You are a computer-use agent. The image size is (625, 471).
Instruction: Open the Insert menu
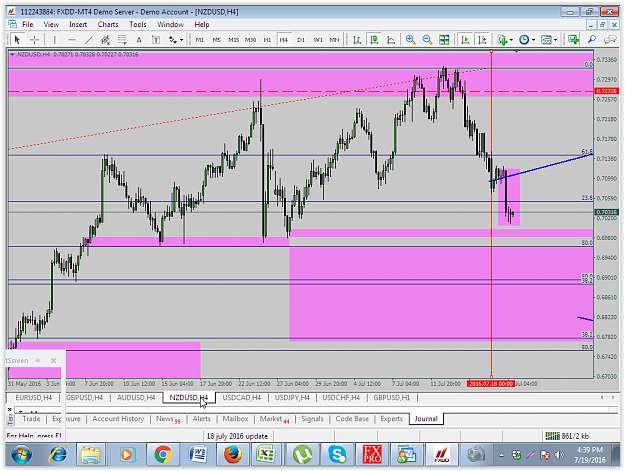(78, 24)
